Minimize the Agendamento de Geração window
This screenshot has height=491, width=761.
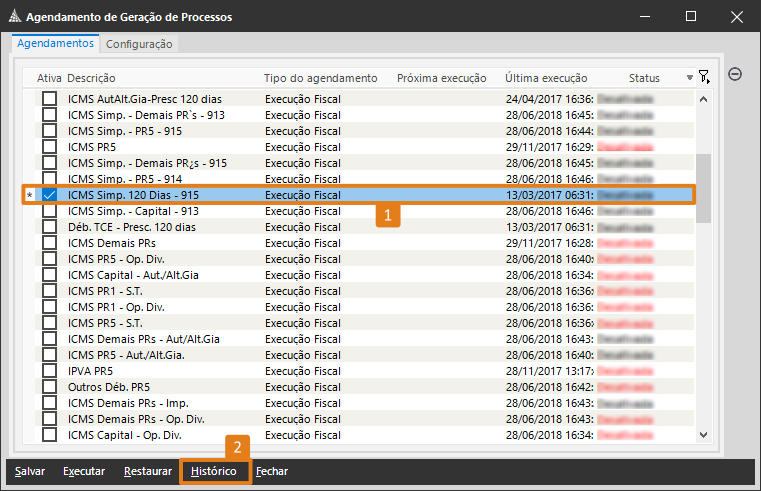point(645,16)
